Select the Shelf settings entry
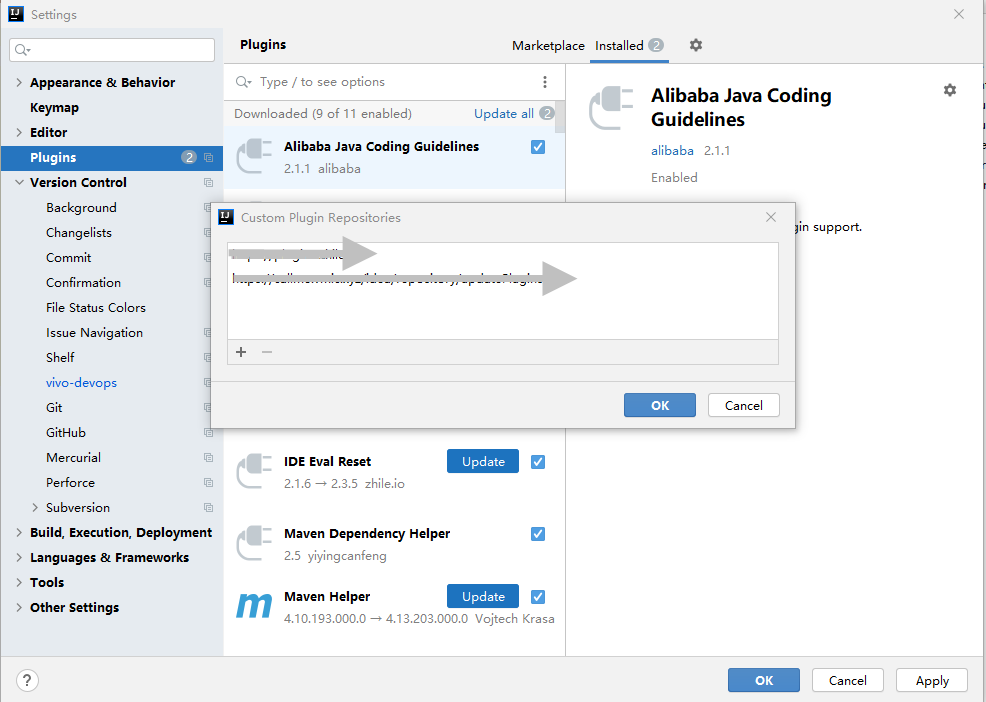 coord(60,357)
